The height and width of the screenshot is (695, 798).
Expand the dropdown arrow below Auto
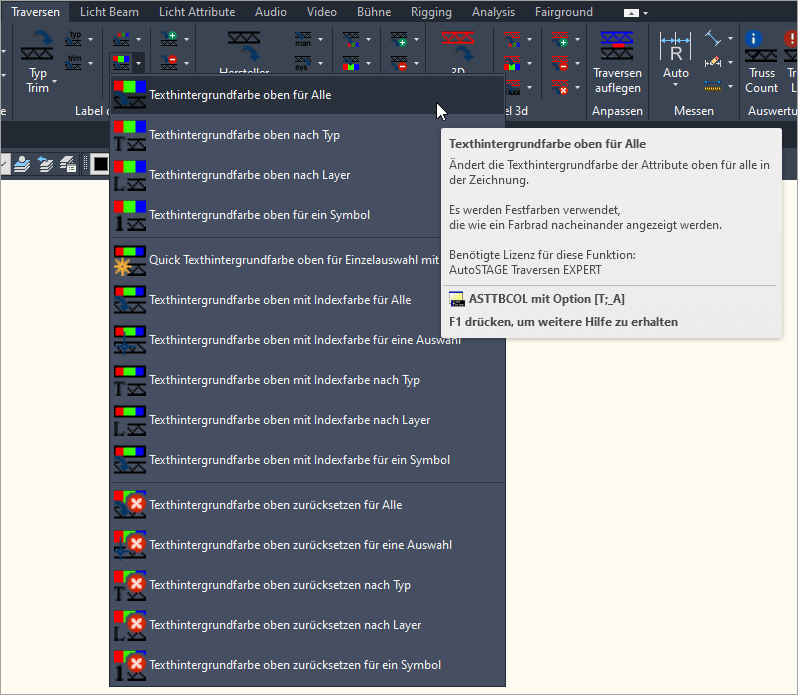click(676, 86)
